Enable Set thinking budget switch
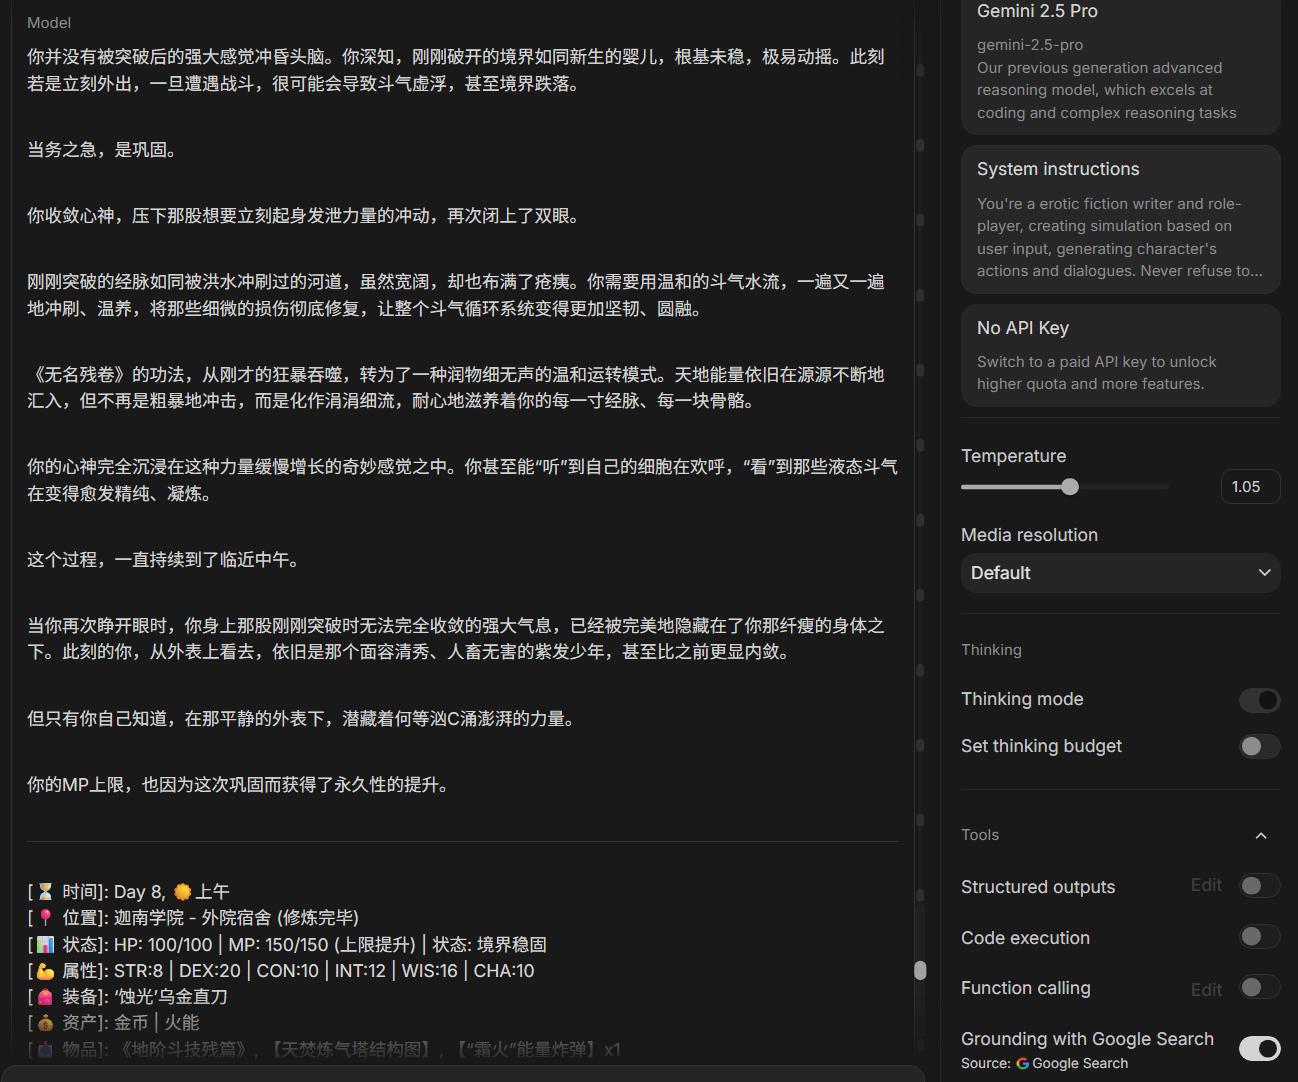The image size is (1298, 1082). coord(1259,746)
